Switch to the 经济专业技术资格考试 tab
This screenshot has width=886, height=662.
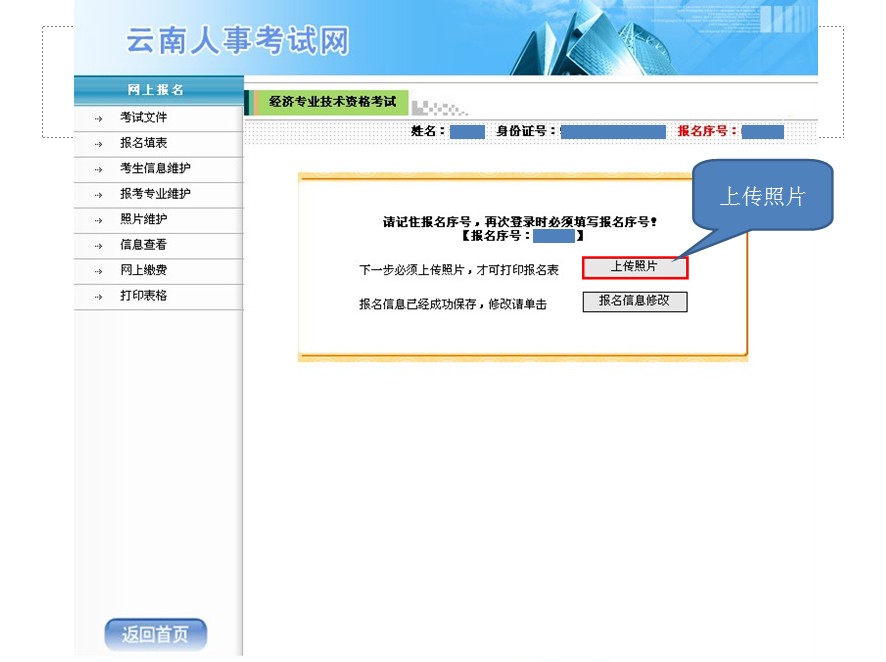point(334,101)
